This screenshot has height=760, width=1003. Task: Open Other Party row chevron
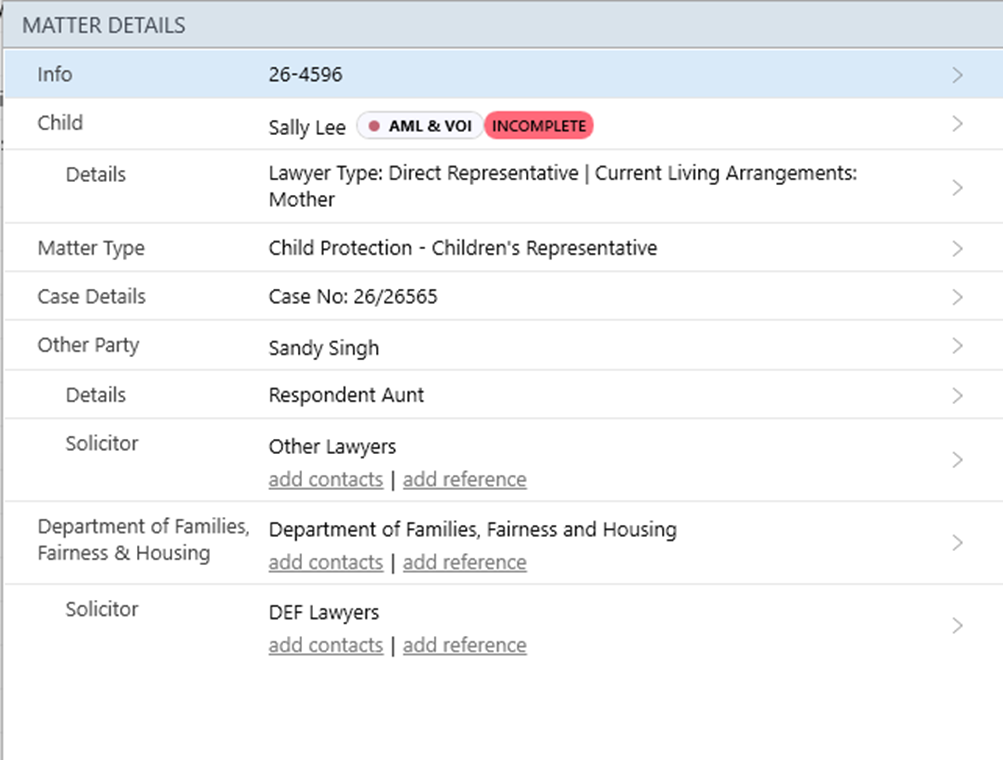pyautogui.click(x=957, y=347)
